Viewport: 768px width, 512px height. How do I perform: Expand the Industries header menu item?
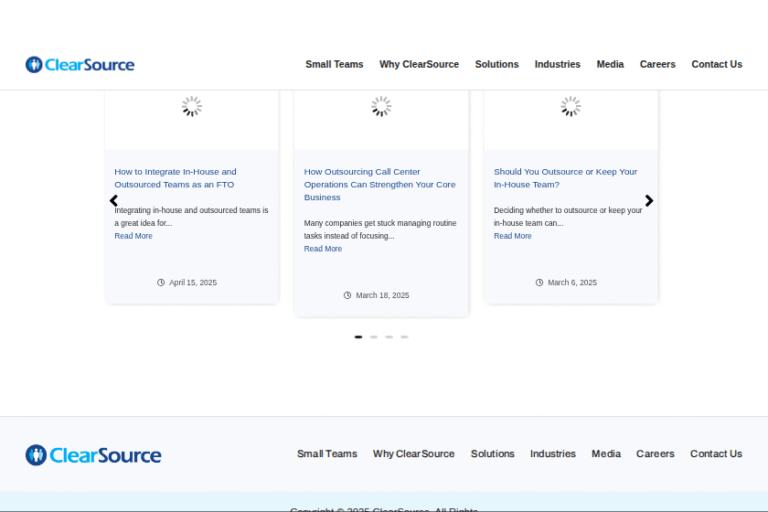coord(557,64)
